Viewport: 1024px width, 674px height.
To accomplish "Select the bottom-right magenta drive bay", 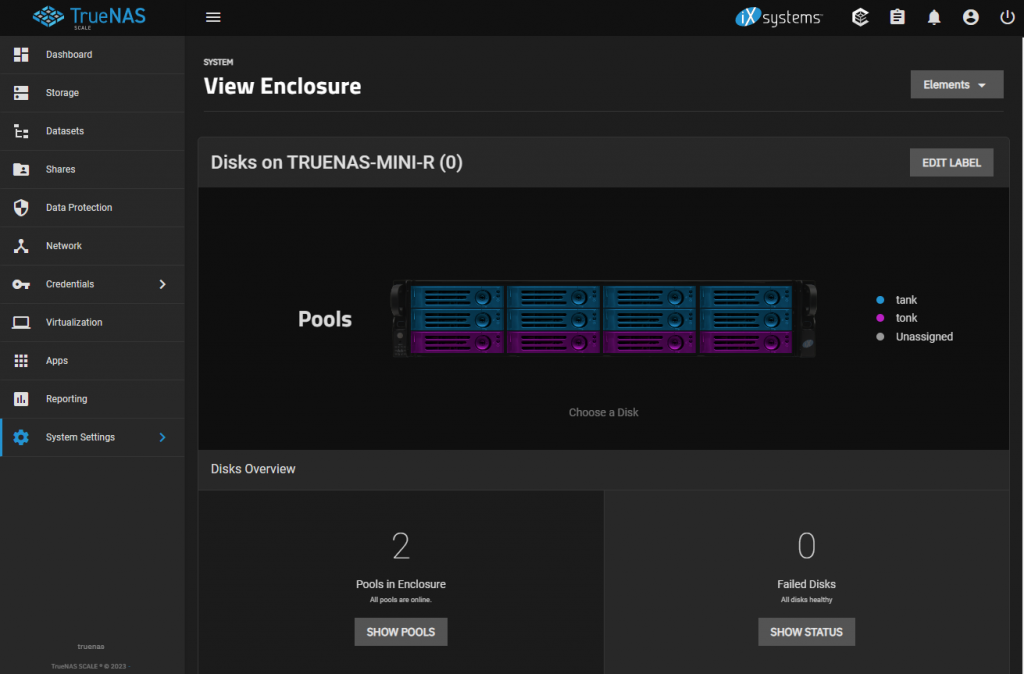I will coord(746,342).
